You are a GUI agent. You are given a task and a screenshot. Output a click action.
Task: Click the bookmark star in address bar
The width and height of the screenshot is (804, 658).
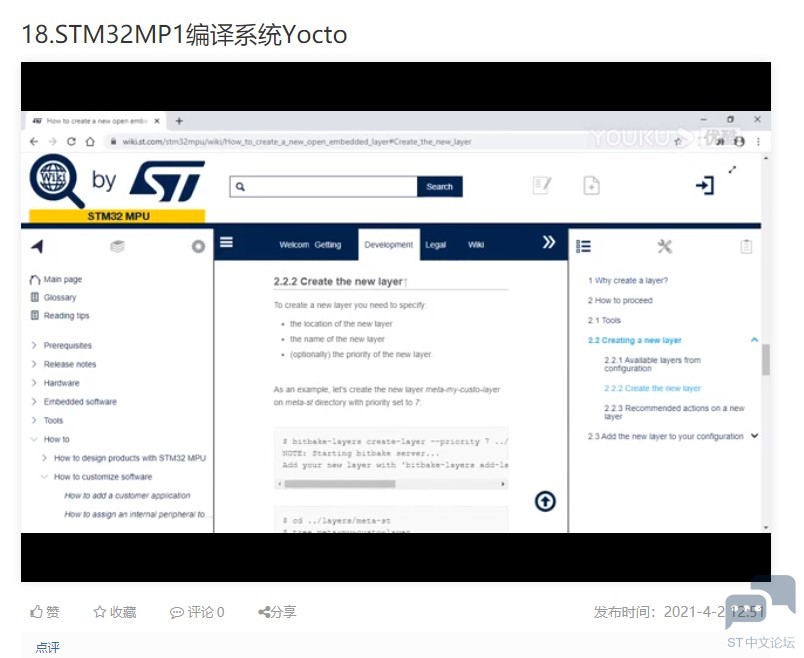pos(678,142)
